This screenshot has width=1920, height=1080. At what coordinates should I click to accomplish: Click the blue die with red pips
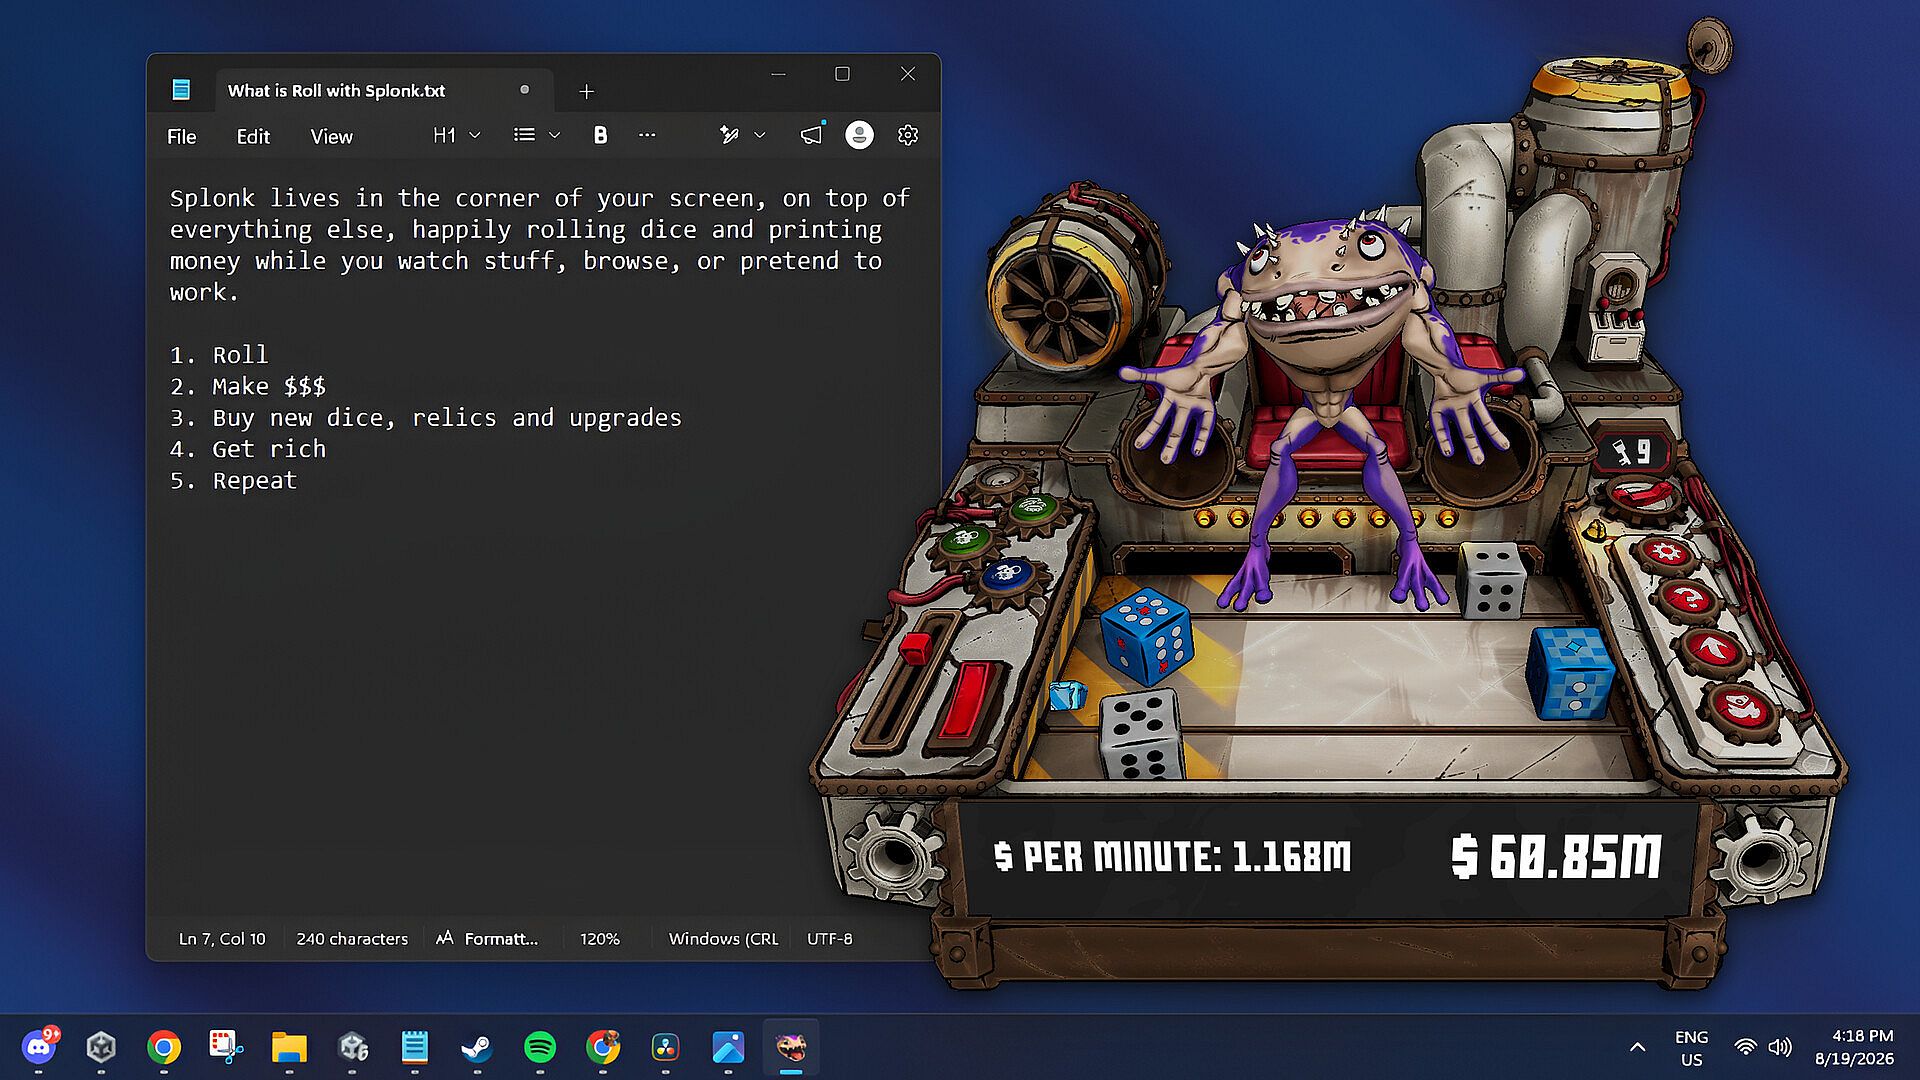pyautogui.click(x=1146, y=635)
